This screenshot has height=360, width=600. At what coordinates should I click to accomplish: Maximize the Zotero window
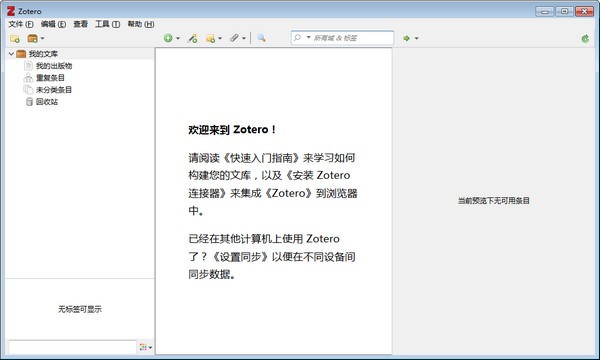click(564, 11)
